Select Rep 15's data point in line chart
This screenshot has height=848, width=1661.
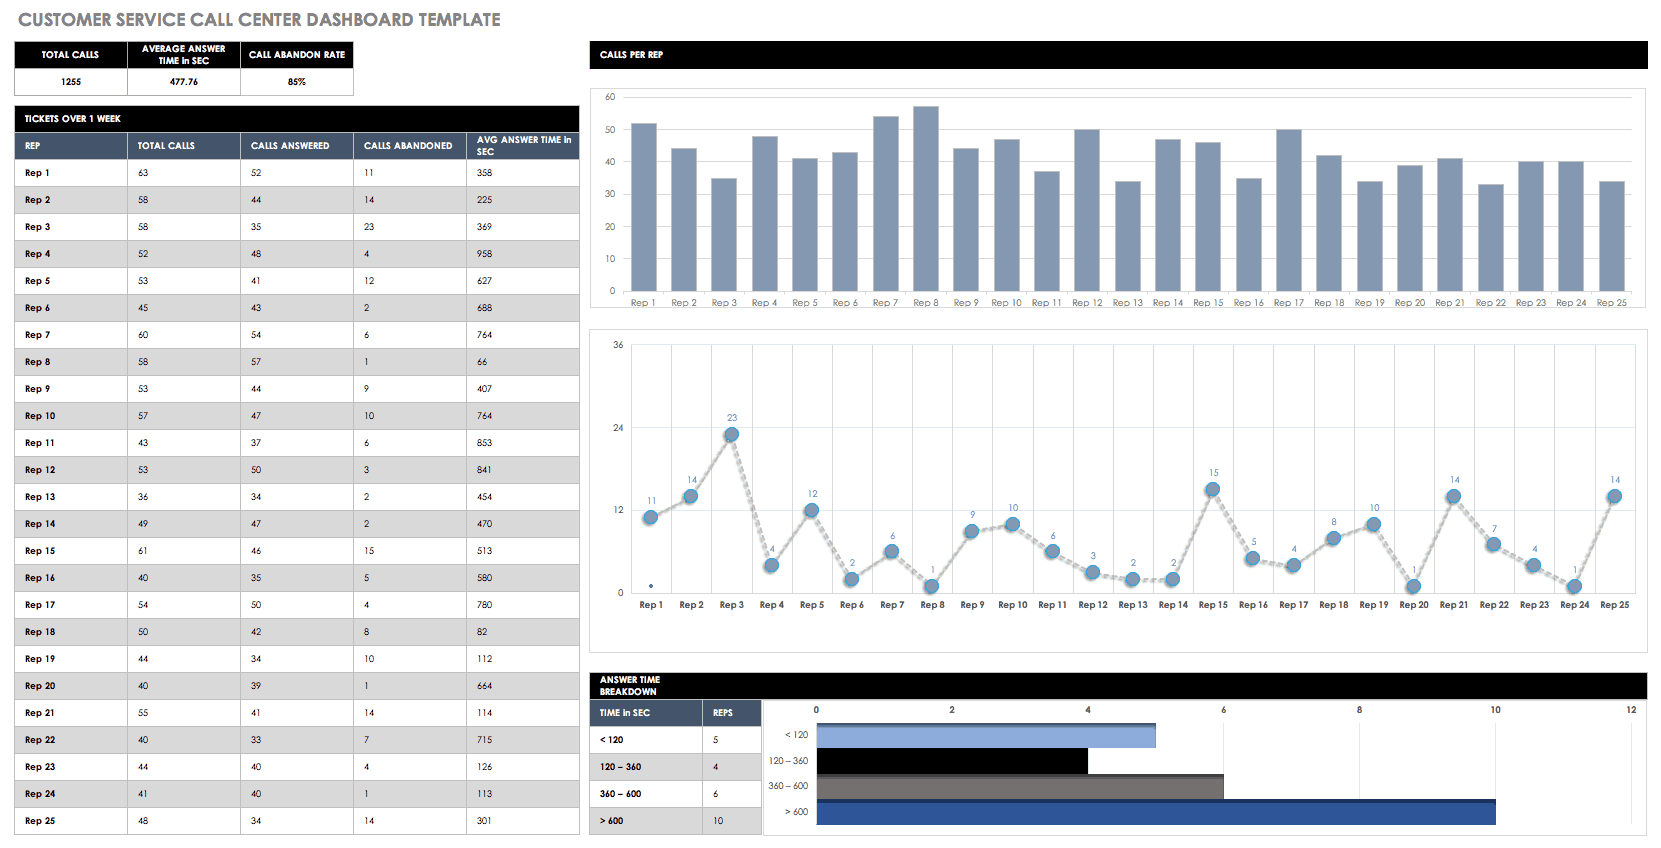(x=1212, y=490)
